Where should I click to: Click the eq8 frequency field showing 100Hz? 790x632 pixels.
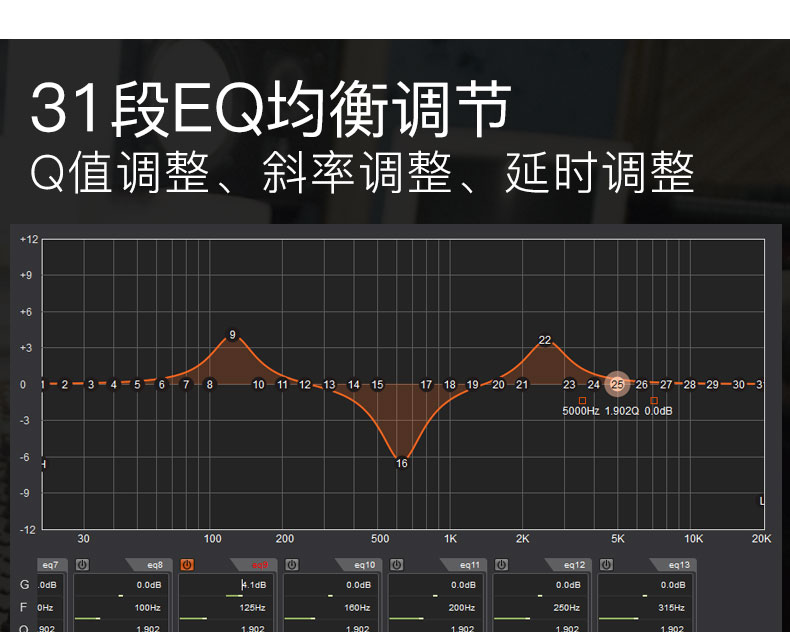[x=148, y=607]
